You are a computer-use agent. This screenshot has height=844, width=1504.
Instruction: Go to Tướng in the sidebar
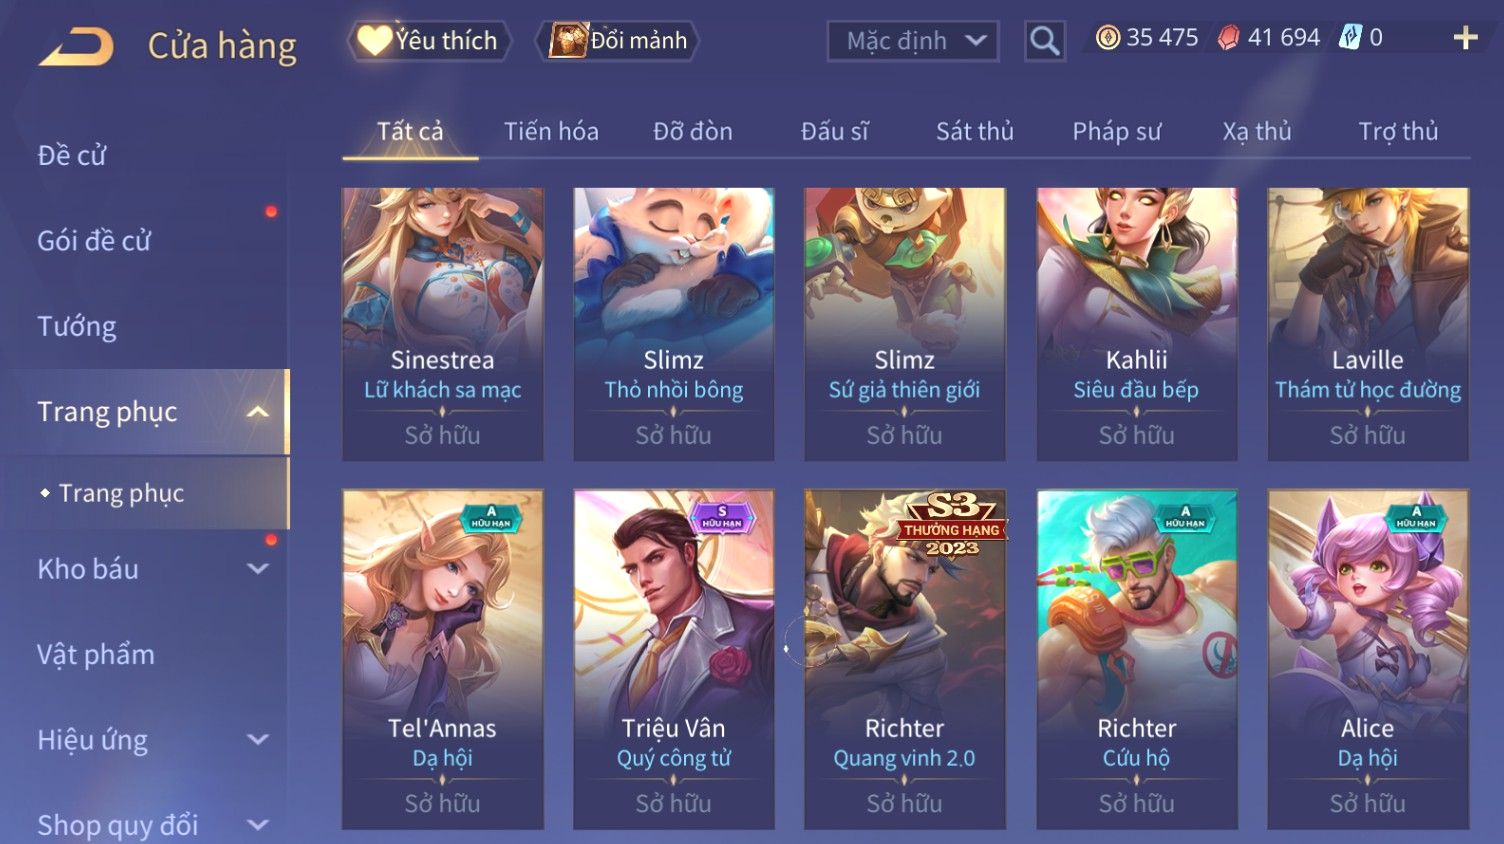click(x=77, y=326)
